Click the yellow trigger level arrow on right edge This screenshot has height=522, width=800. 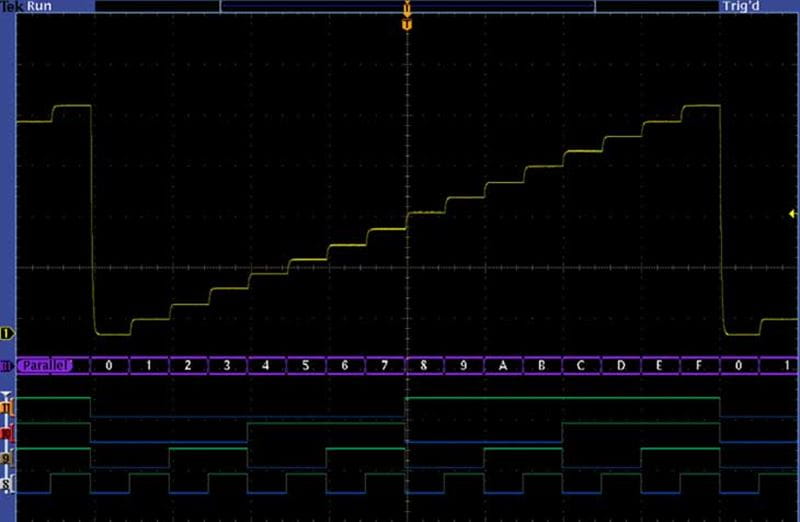(793, 213)
